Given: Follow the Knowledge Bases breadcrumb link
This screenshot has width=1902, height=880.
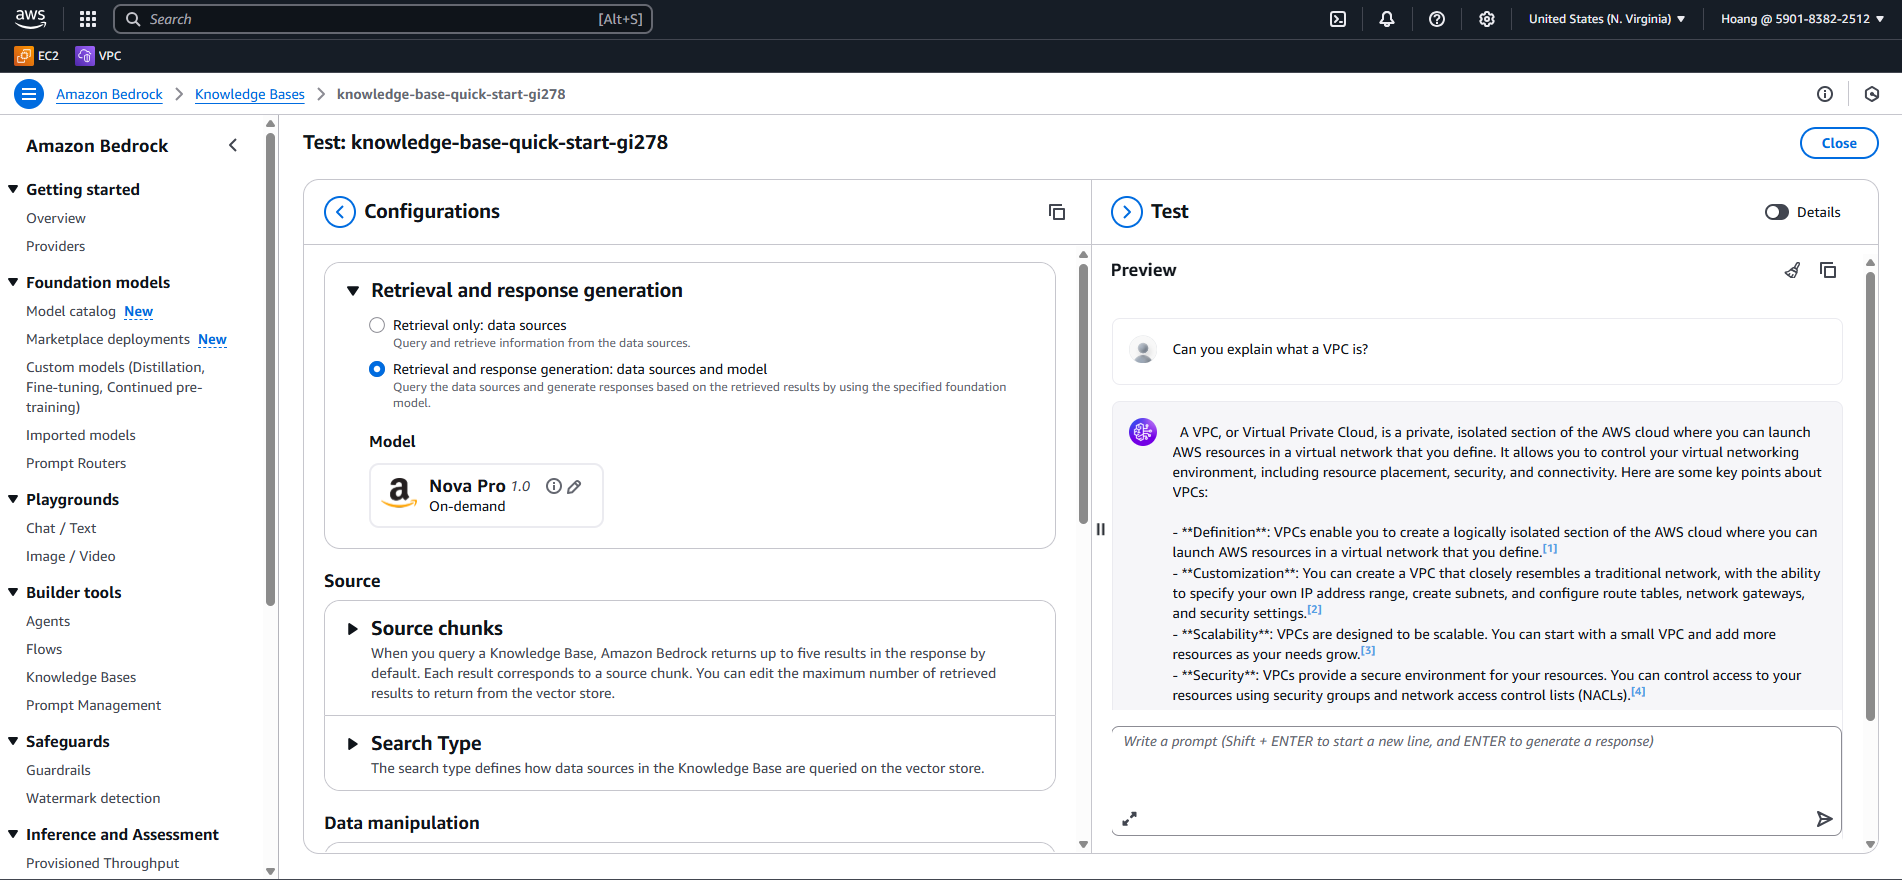Looking at the screenshot, I should pyautogui.click(x=250, y=94).
